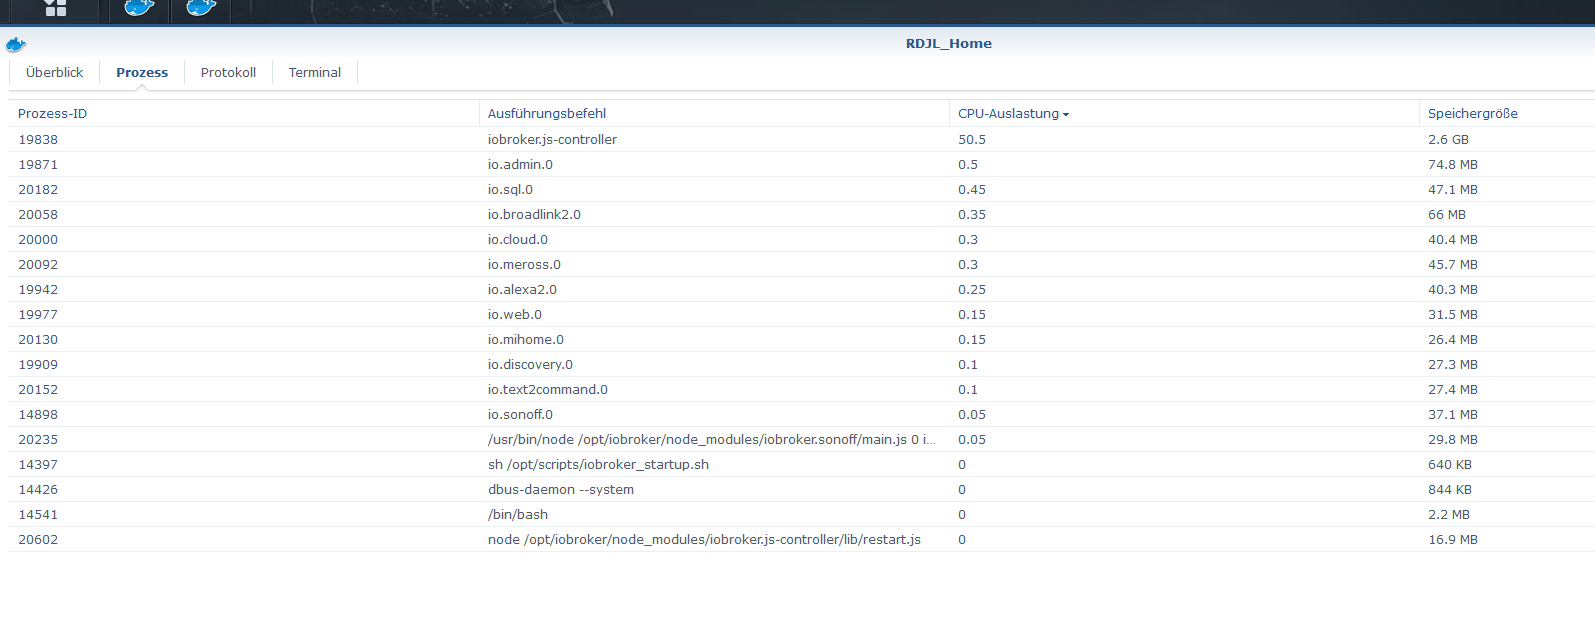This screenshot has height=627, width=1595.
Task: Switch to the Überblick tab
Action: click(x=55, y=73)
